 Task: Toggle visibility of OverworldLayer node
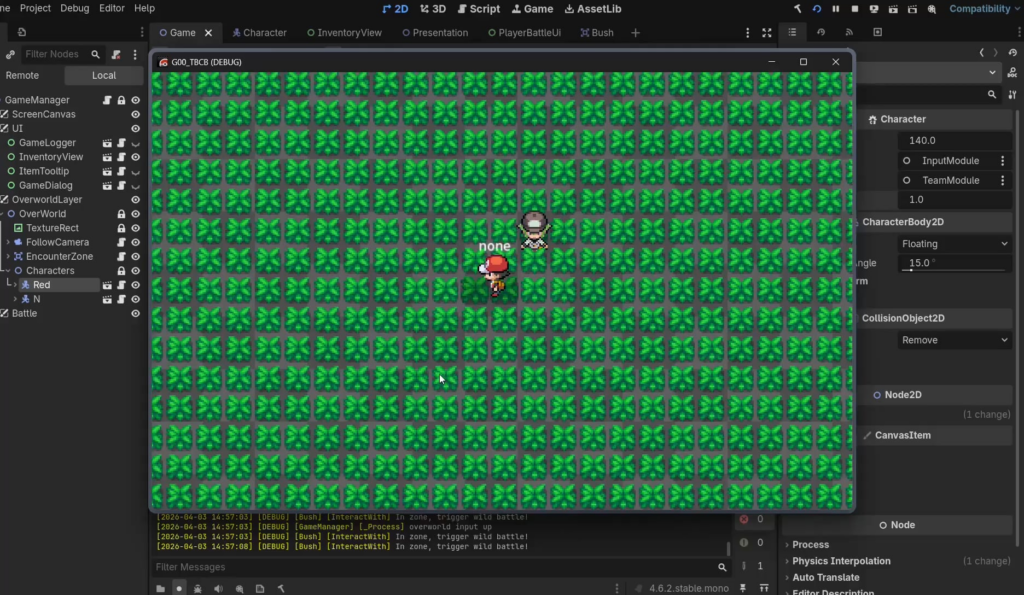point(135,200)
